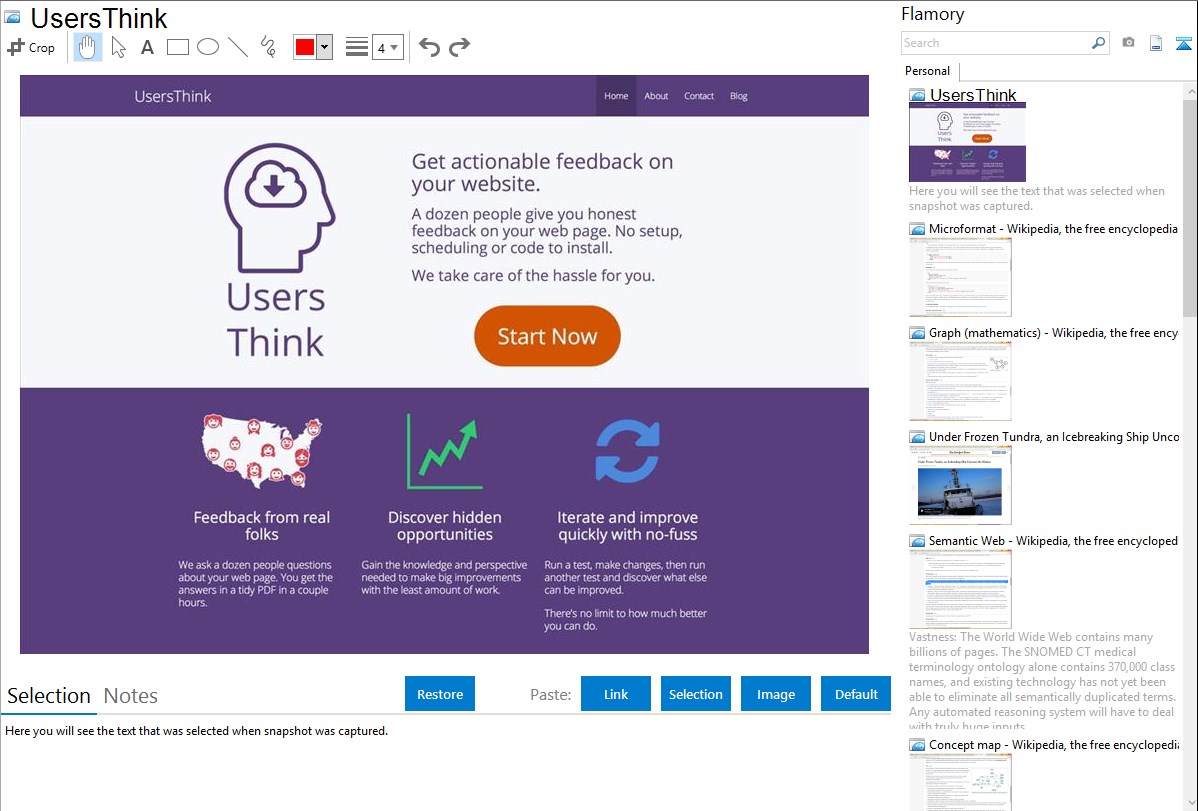The width and height of the screenshot is (1198, 811).
Task: Open the Graph (mathematics) snapshot thumbnail
Action: (x=960, y=381)
